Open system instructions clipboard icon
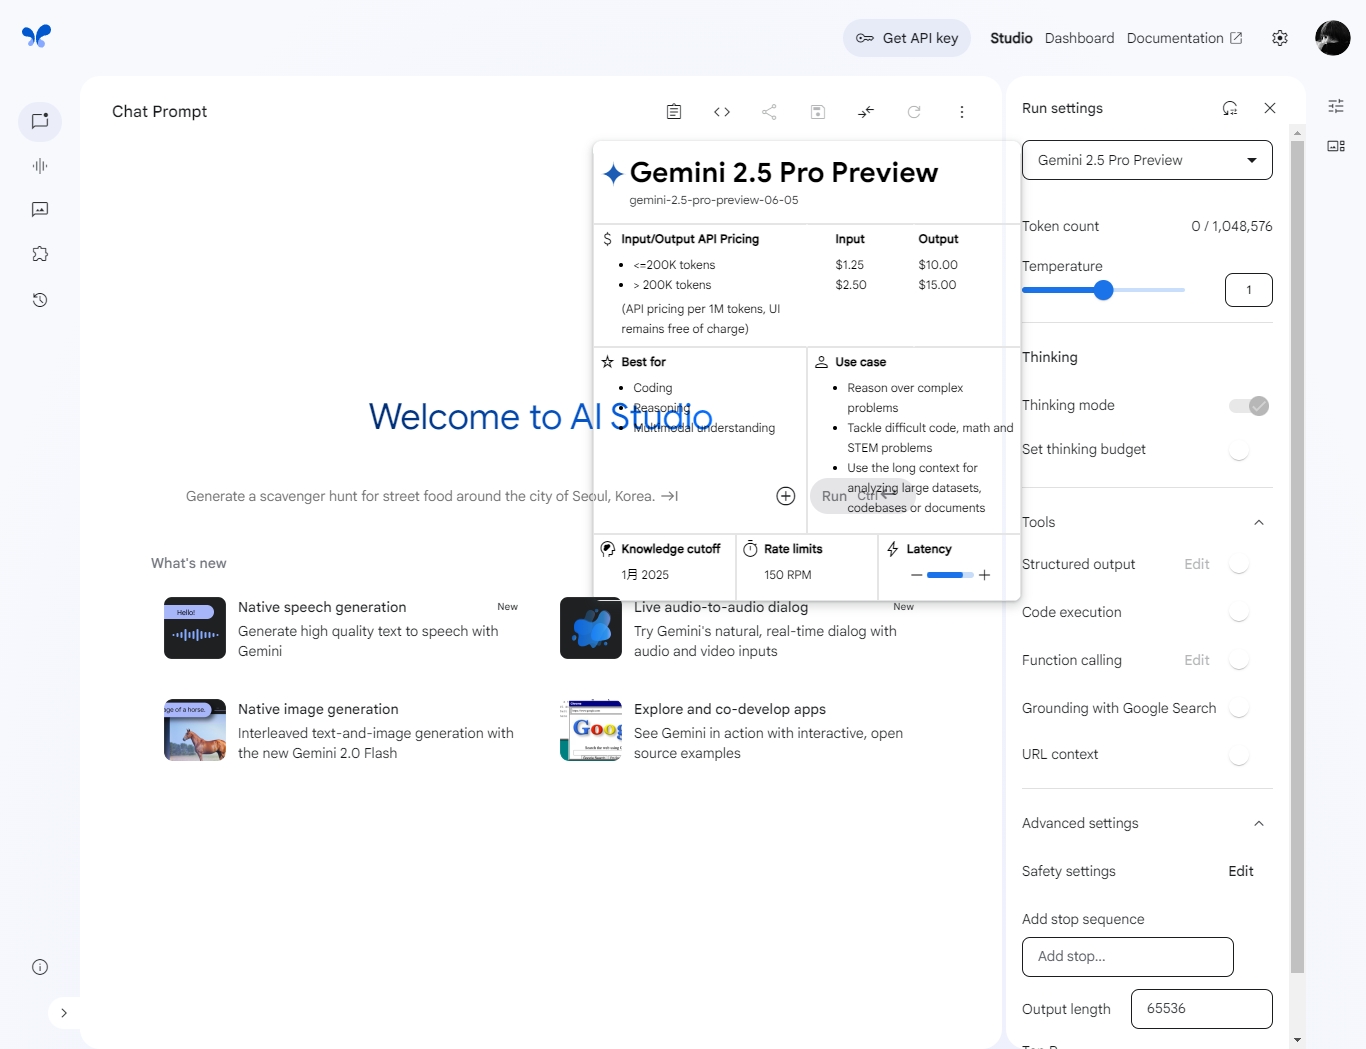 coord(674,112)
